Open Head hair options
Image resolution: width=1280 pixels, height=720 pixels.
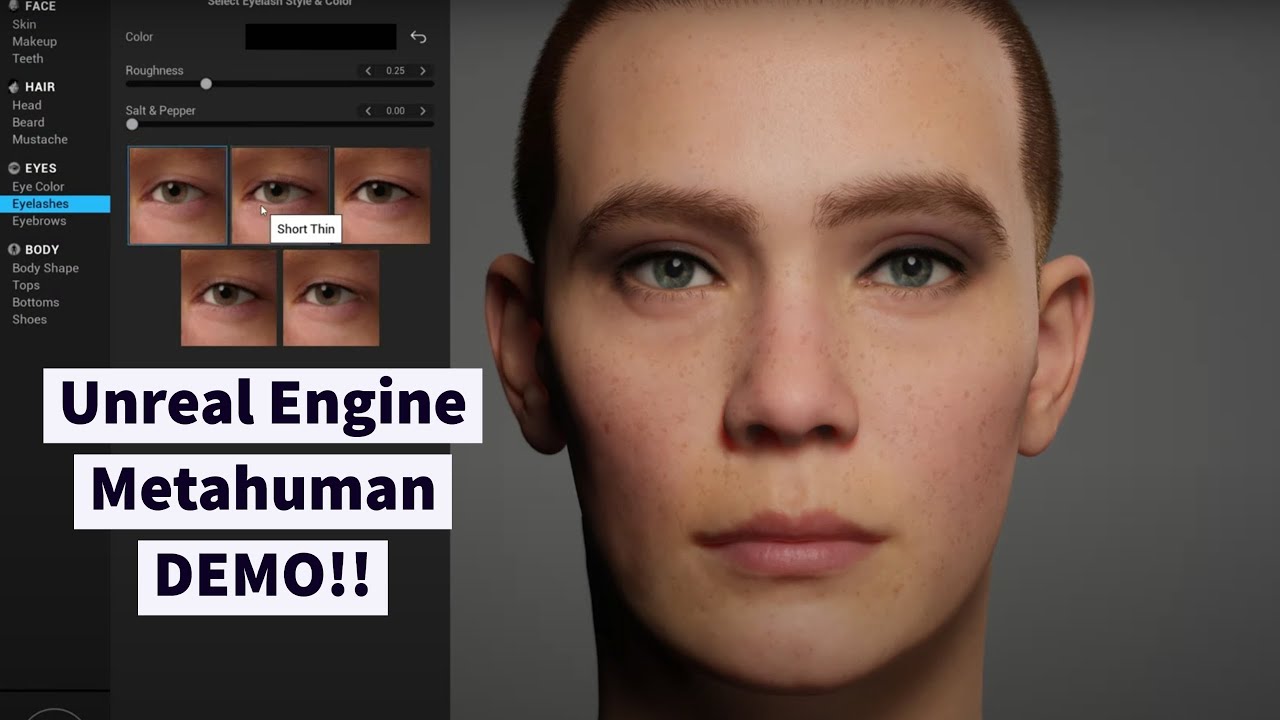27,105
